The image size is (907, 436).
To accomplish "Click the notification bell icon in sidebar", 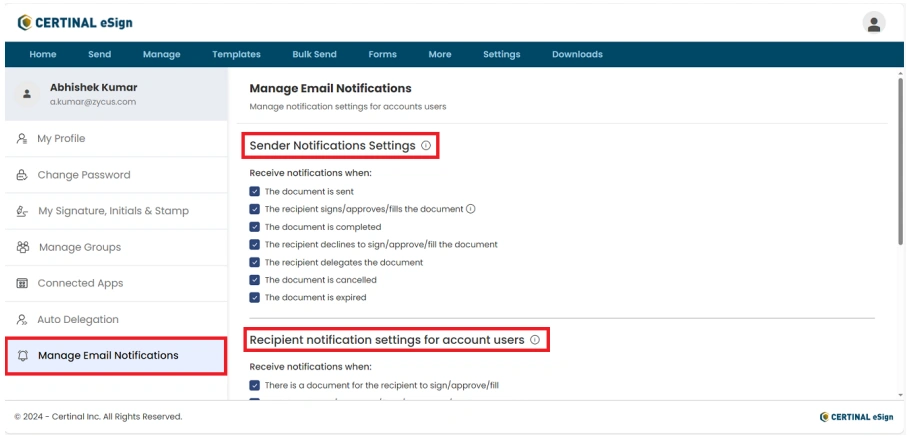I will coord(23,356).
